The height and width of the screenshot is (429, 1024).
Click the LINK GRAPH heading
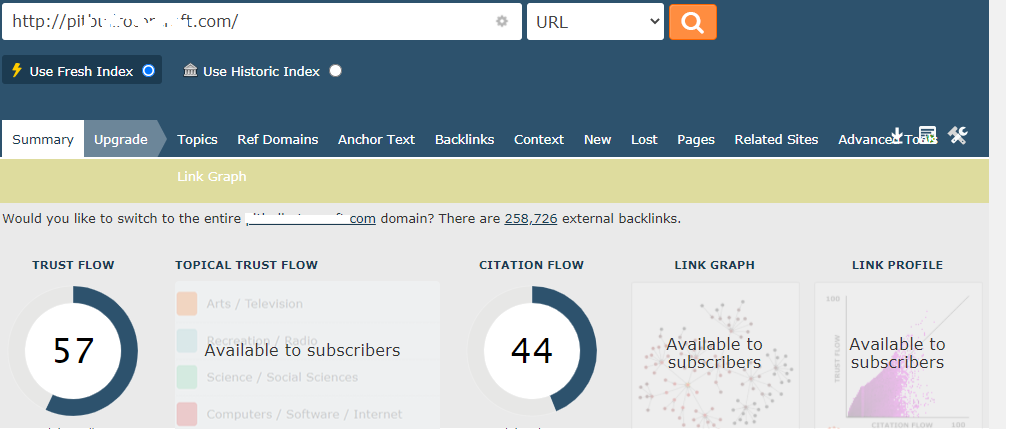coord(714,265)
